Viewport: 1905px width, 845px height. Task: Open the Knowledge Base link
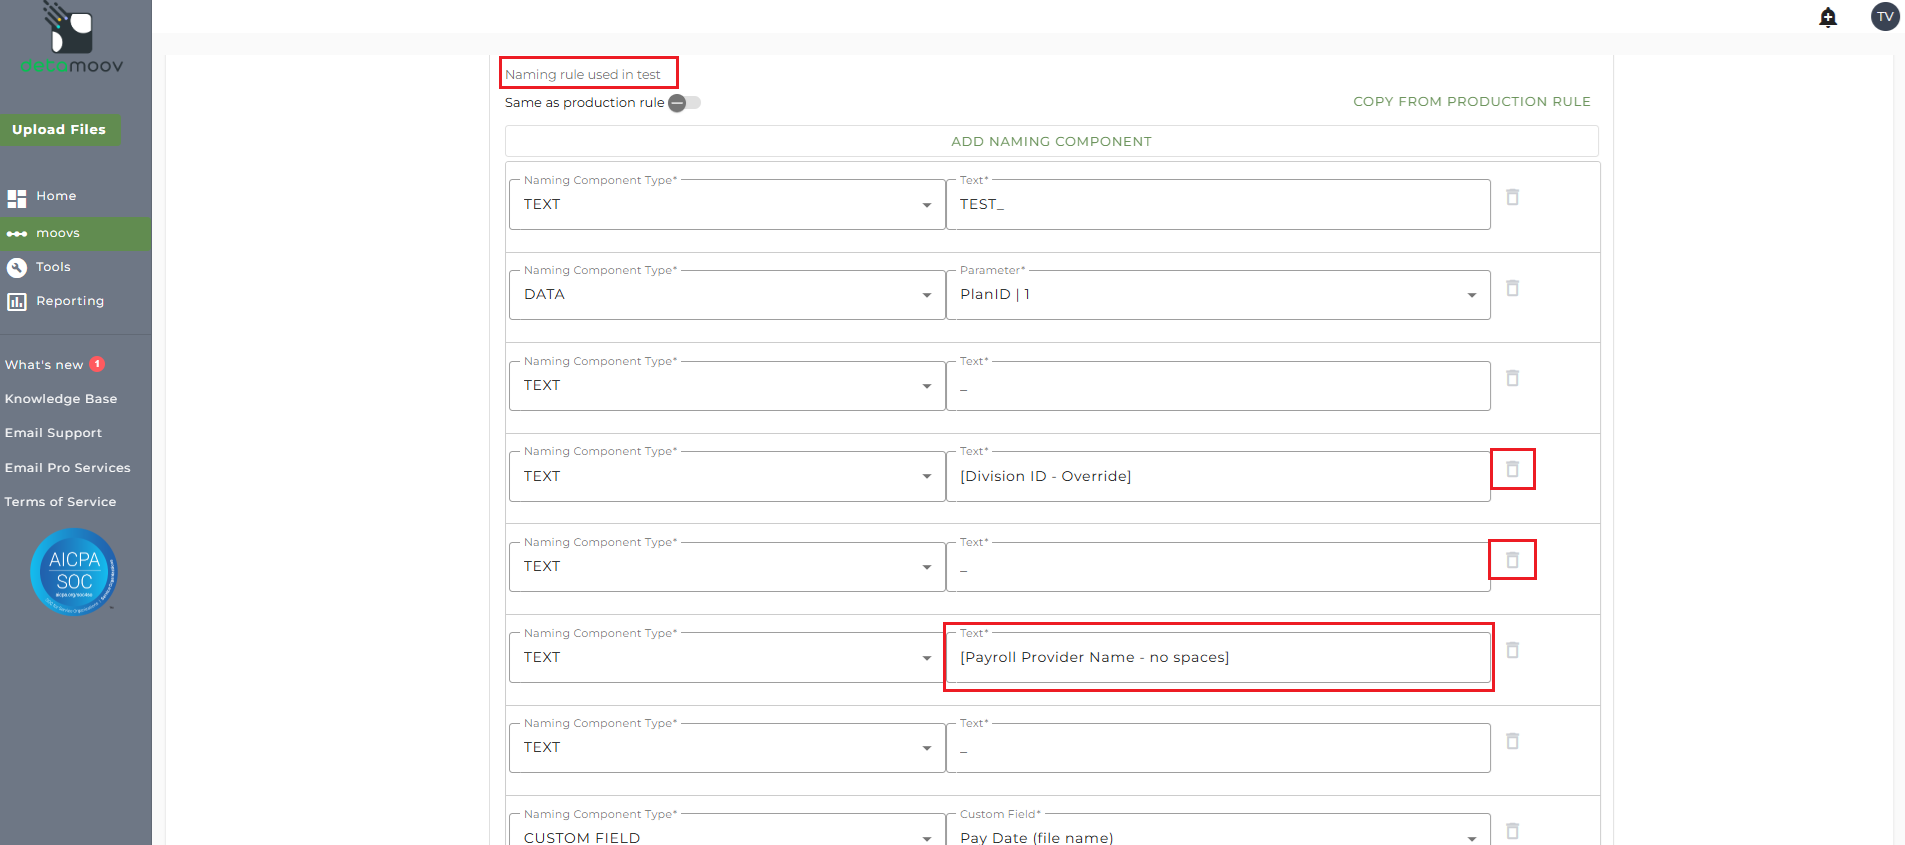pyautogui.click(x=61, y=399)
